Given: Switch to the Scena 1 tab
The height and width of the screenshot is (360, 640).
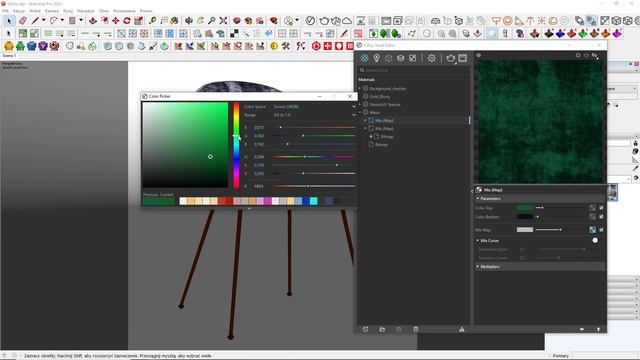Looking at the screenshot, I should (x=9, y=56).
